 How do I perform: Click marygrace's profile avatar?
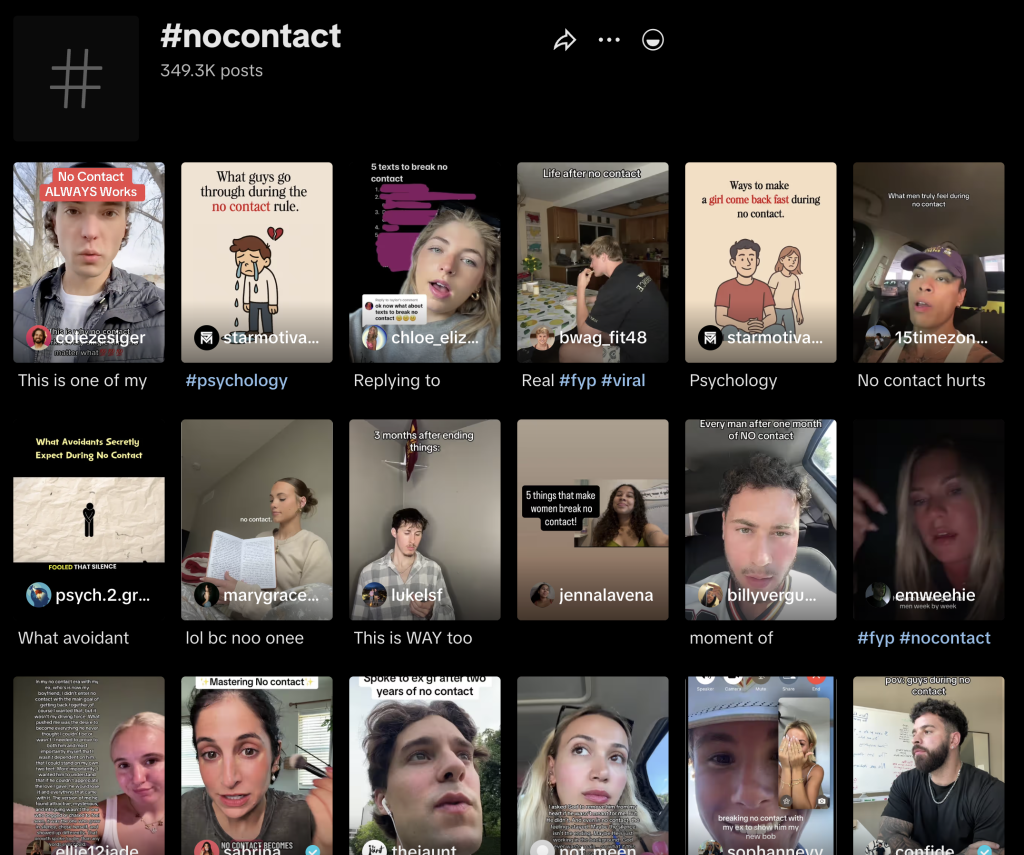pos(207,595)
